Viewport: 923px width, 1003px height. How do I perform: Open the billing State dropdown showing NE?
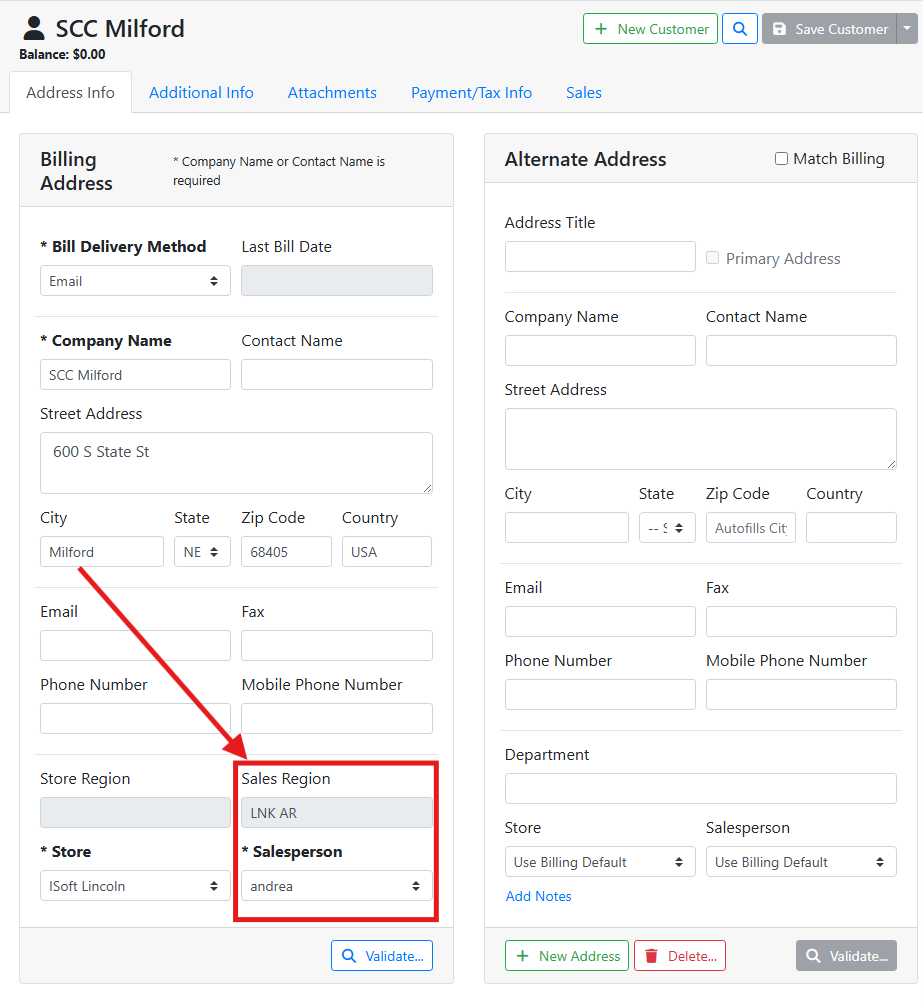(202, 552)
